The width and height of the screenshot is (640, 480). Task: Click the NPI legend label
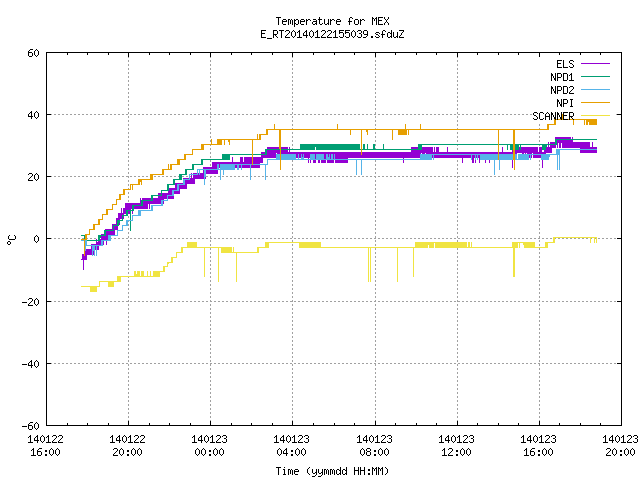[565, 103]
